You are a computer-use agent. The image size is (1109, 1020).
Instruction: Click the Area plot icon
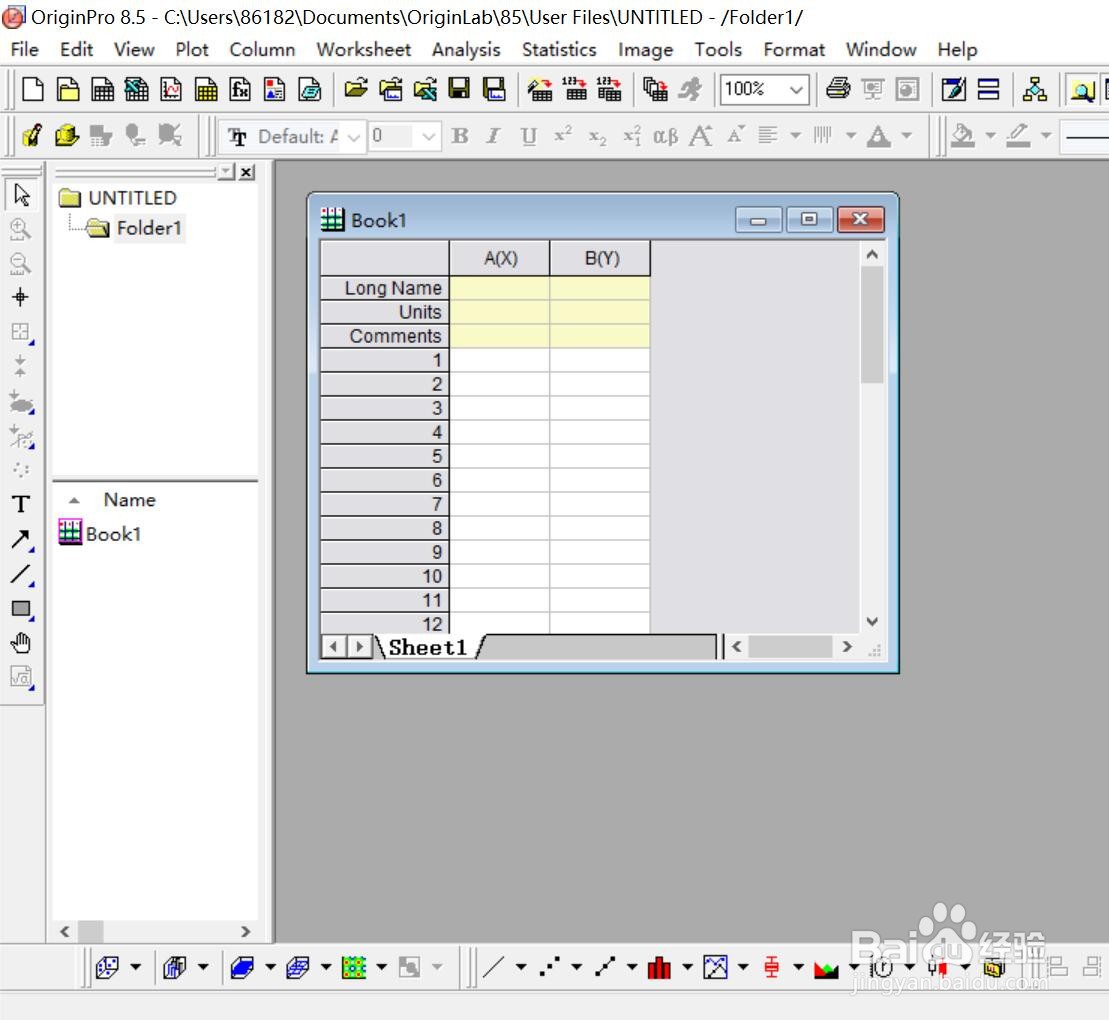[826, 967]
